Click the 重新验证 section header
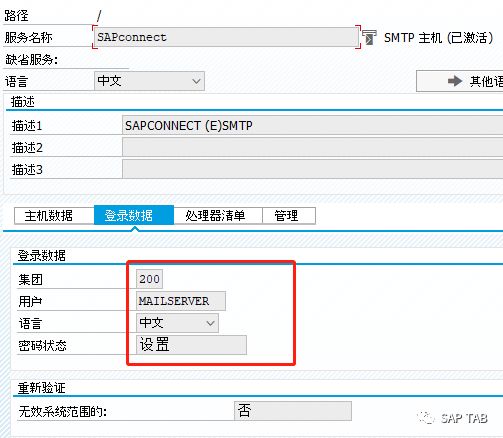Viewport: 503px width, 438px height. [42, 388]
